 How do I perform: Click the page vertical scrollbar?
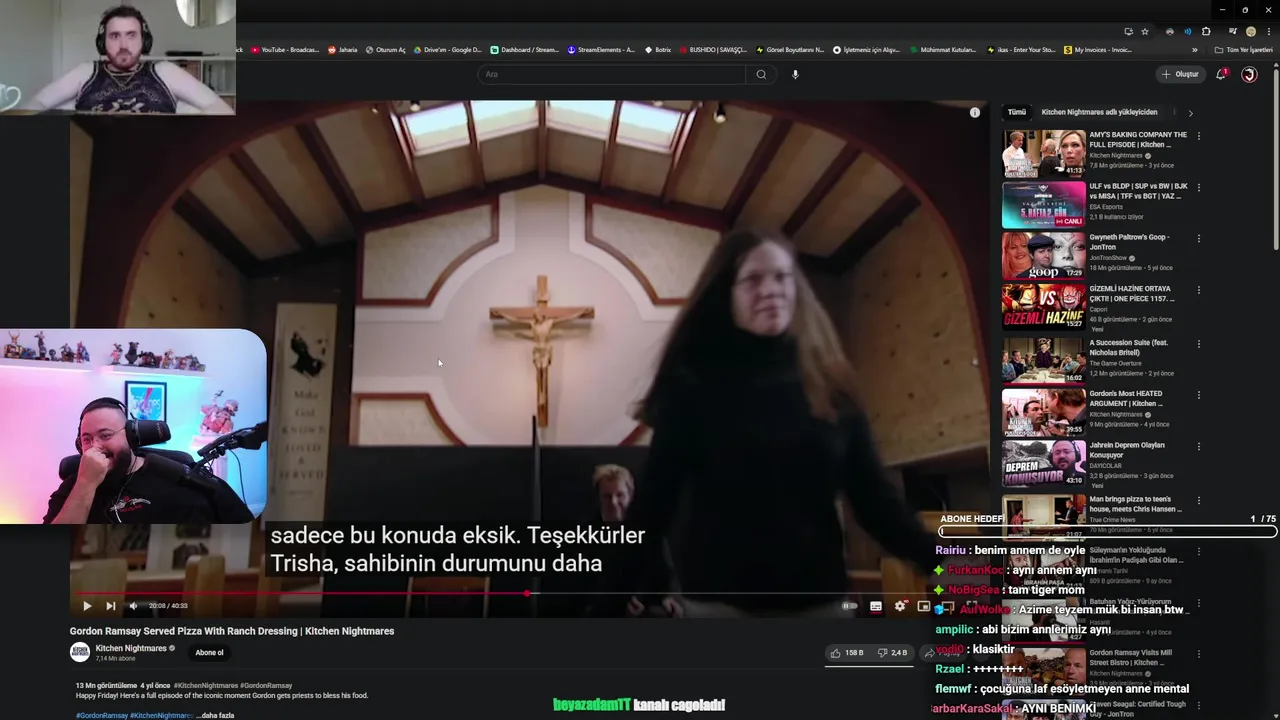point(1275,160)
